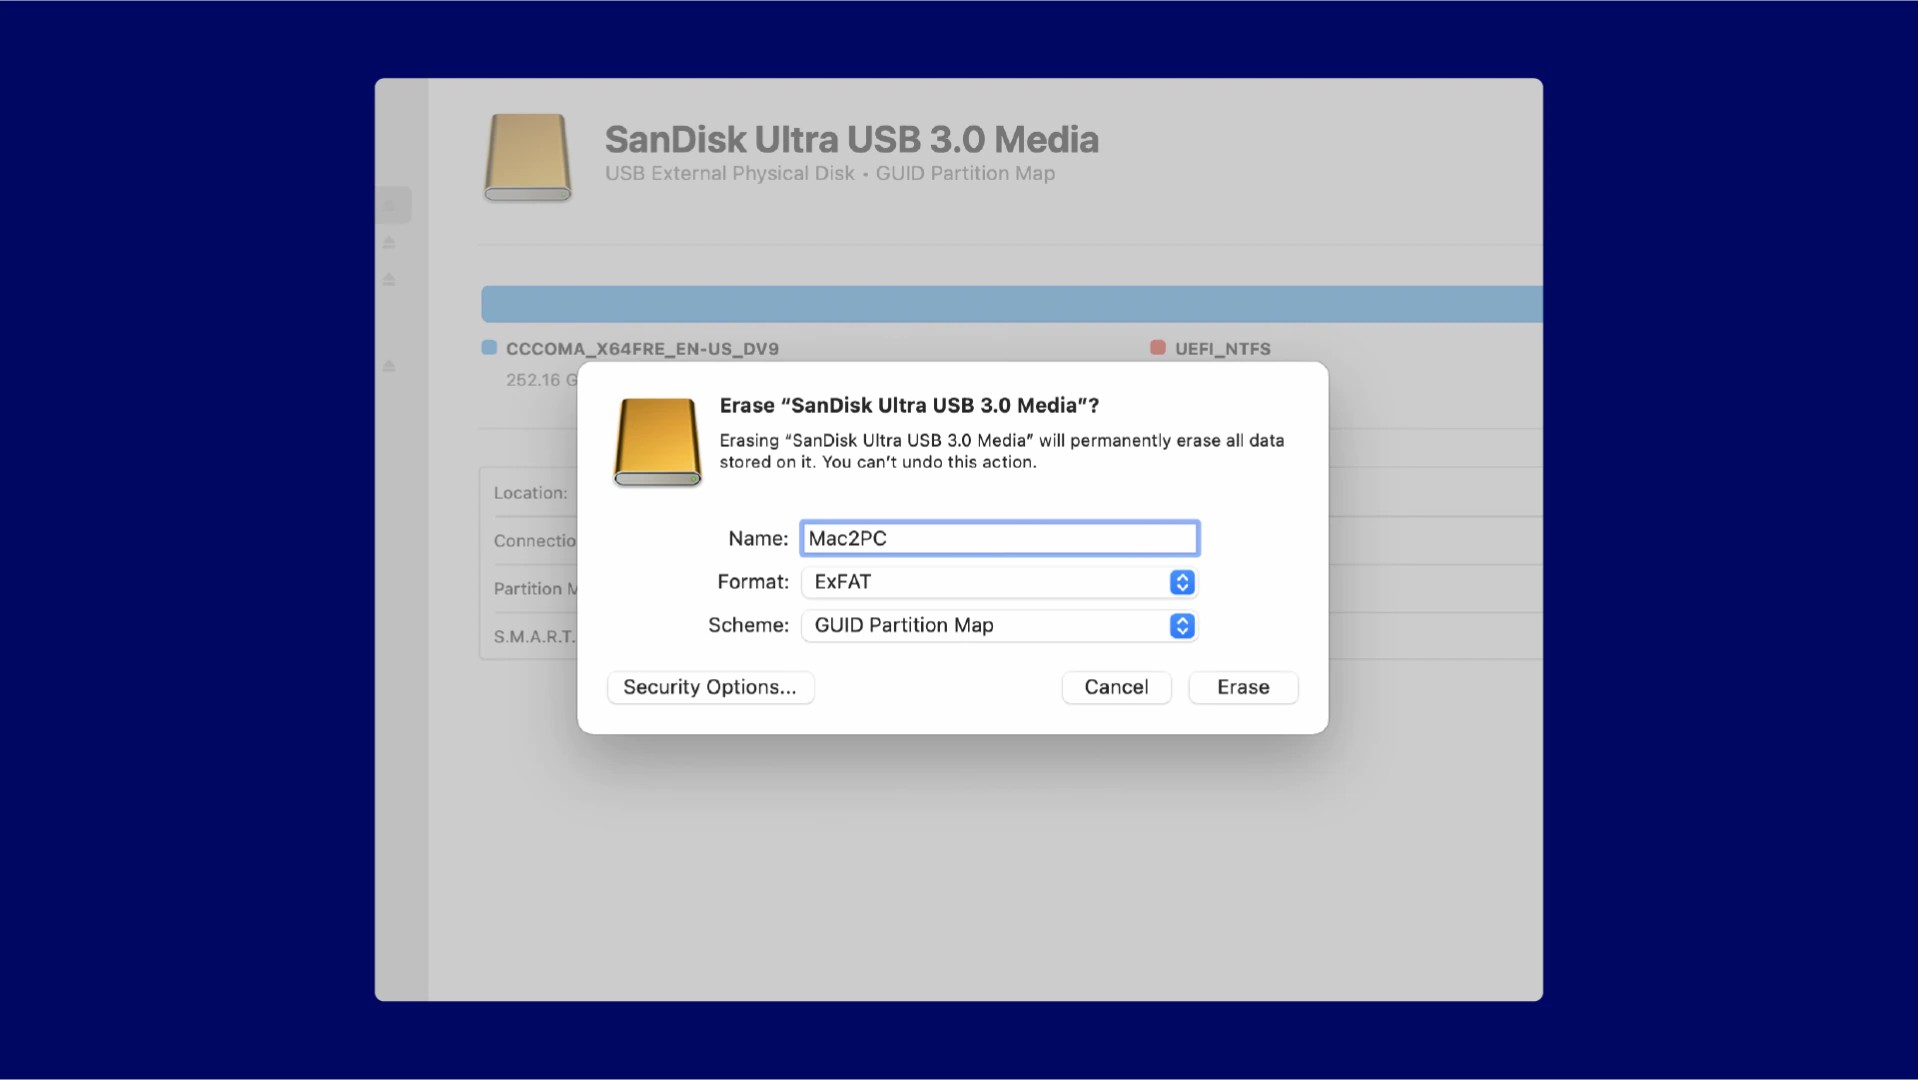Open Security Options
The width and height of the screenshot is (1918, 1080).
tap(710, 687)
